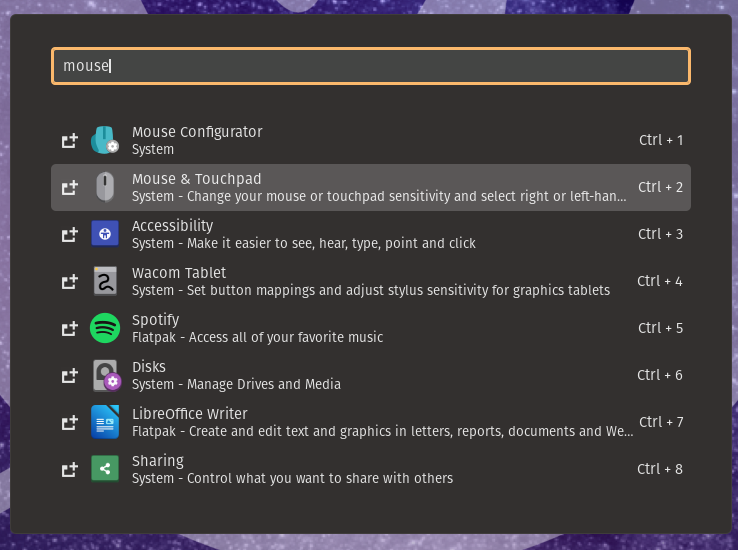This screenshot has height=550, width=738.
Task: Click the Ctrl + 7 shortcut label
Action: pyautogui.click(x=660, y=422)
